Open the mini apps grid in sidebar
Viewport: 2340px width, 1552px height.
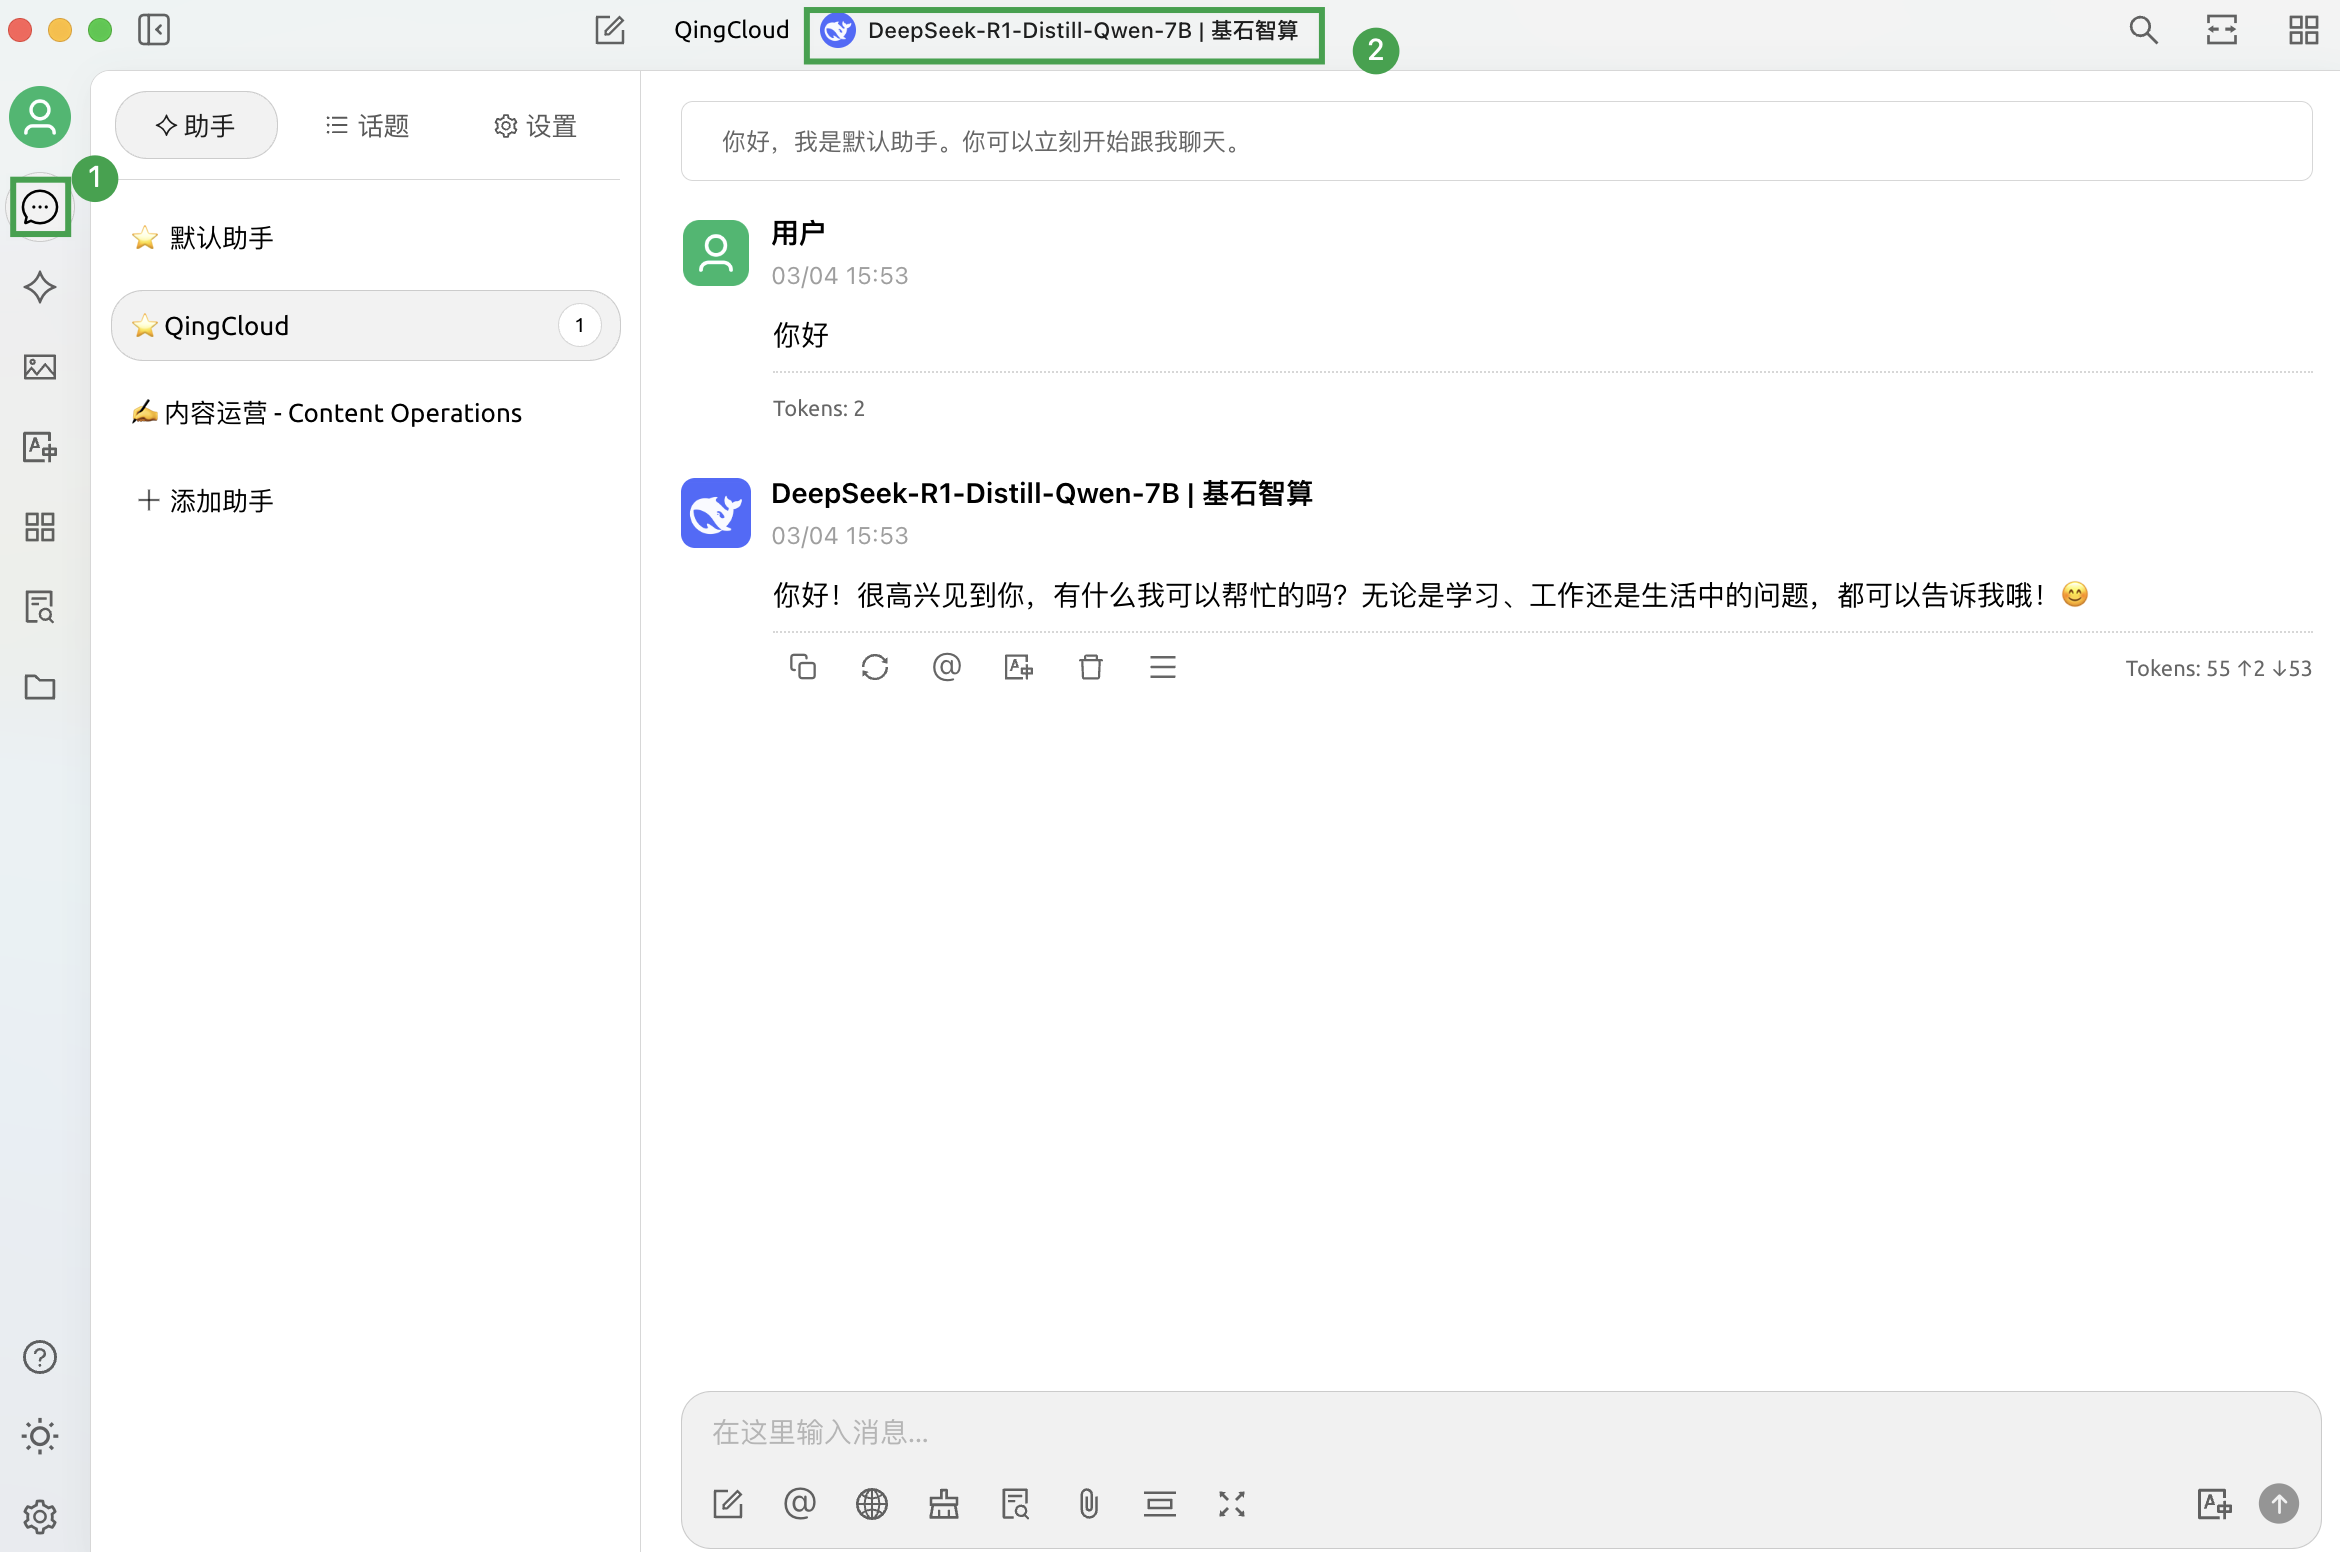point(40,527)
